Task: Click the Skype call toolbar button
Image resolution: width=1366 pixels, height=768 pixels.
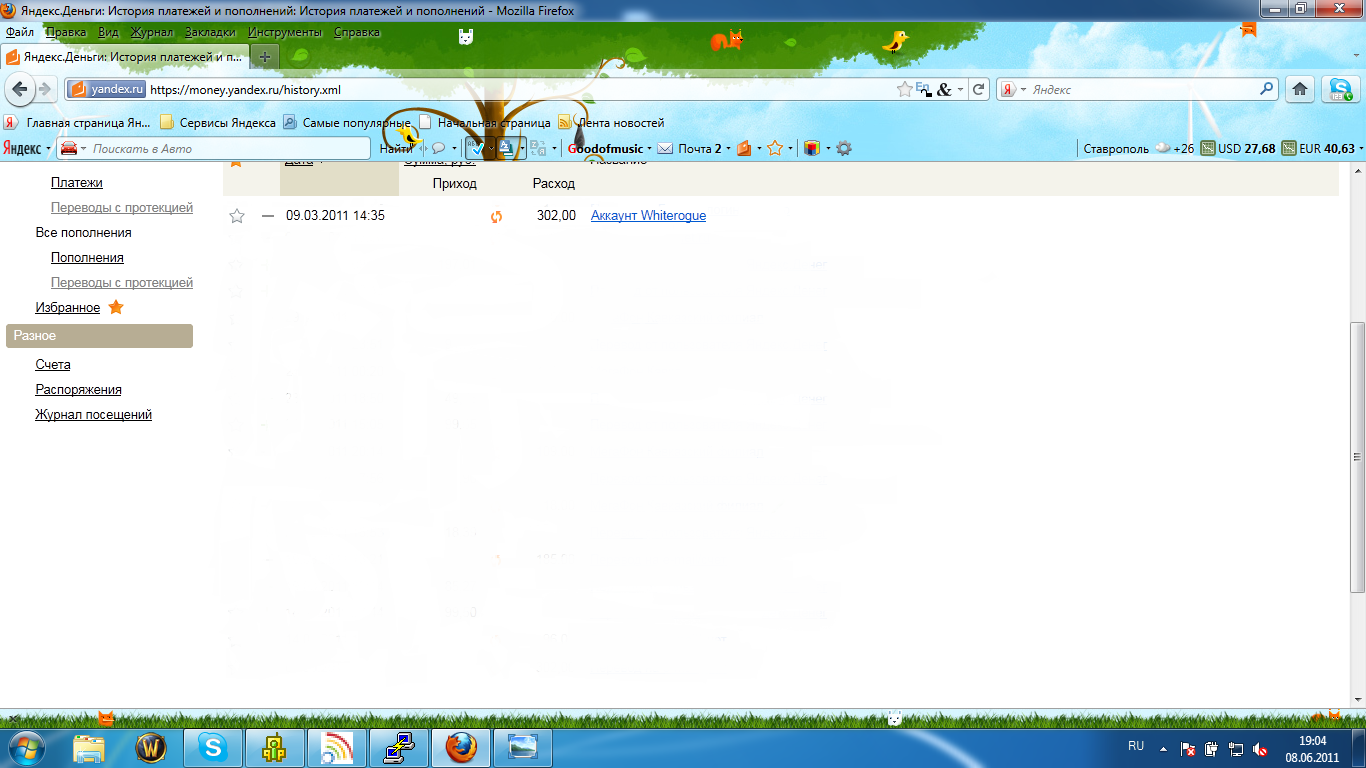Action: tap(1340, 89)
